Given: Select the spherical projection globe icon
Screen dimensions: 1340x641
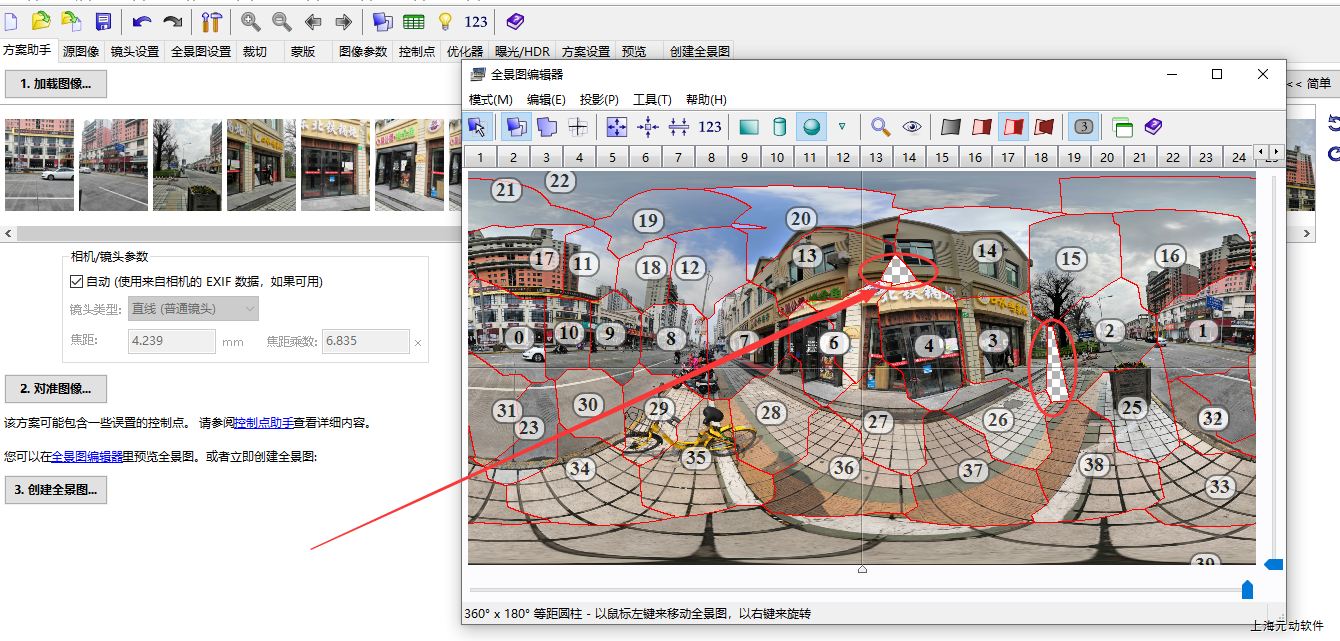Looking at the screenshot, I should (x=812, y=127).
